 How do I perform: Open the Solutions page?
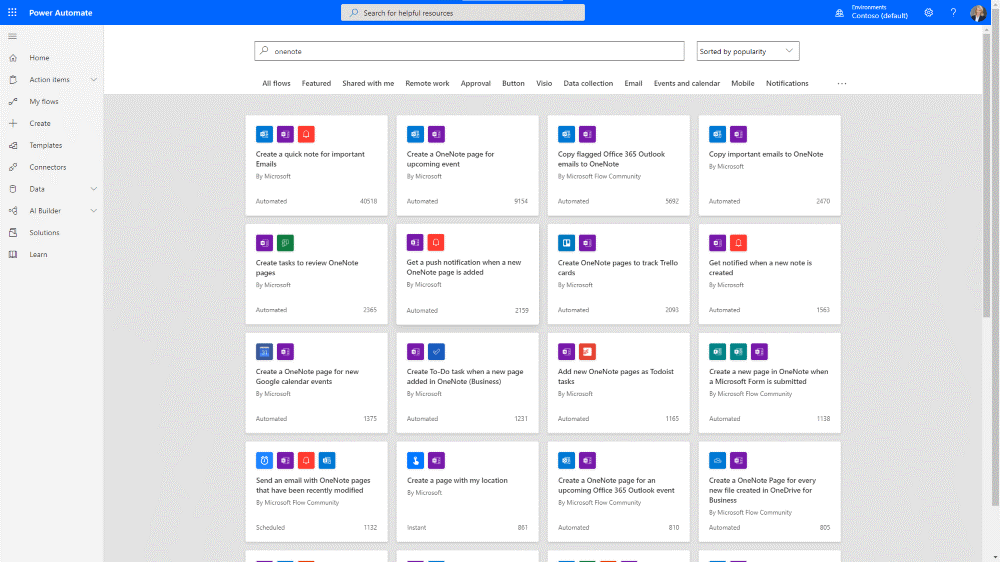tap(44, 233)
